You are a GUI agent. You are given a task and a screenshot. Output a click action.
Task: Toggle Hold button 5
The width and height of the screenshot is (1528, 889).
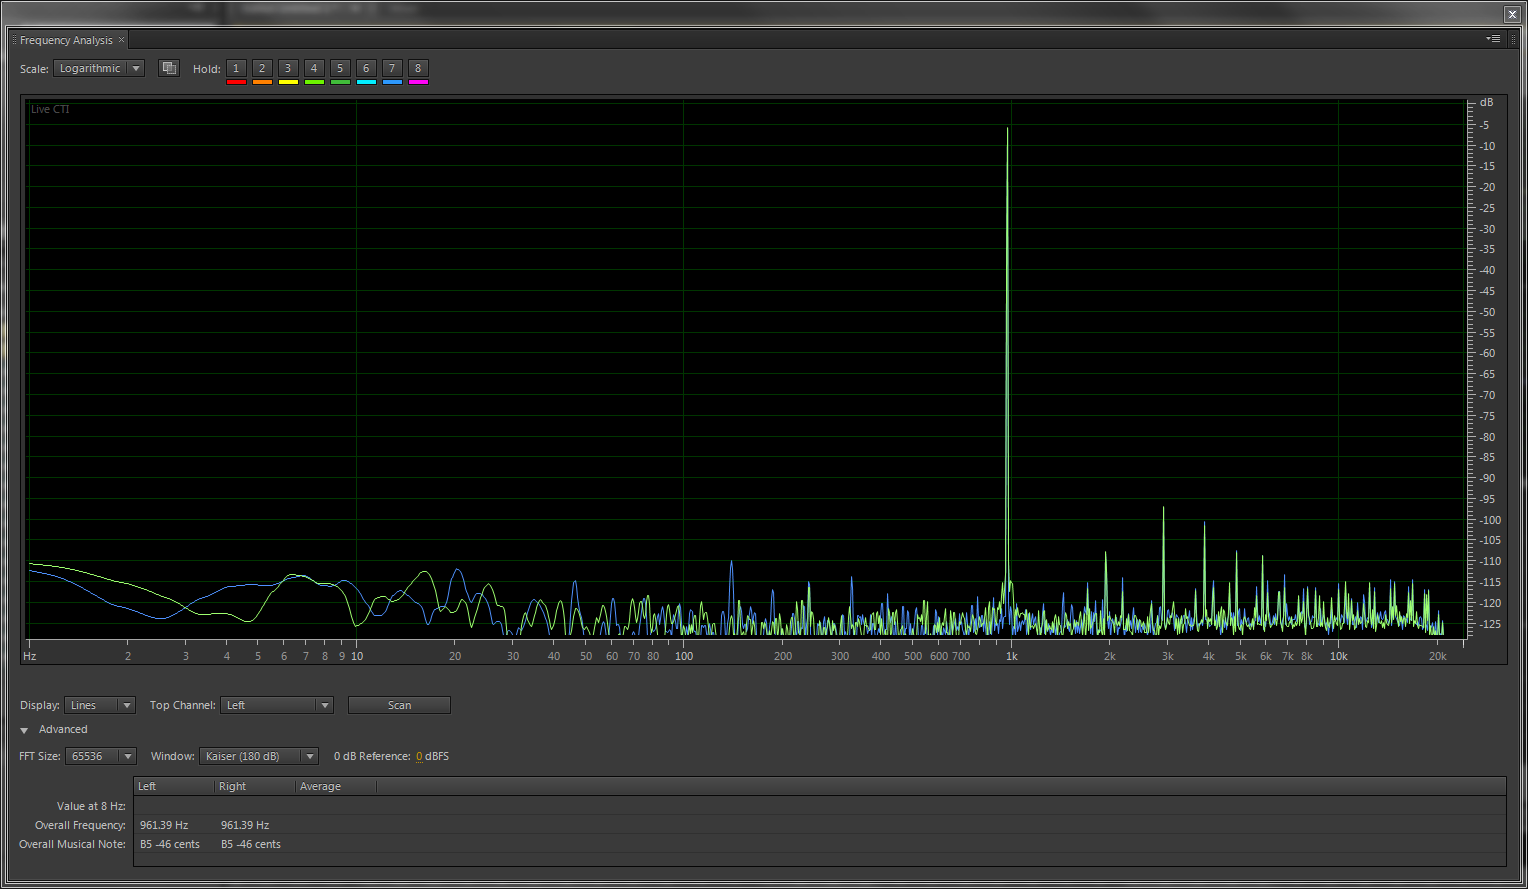[340, 68]
